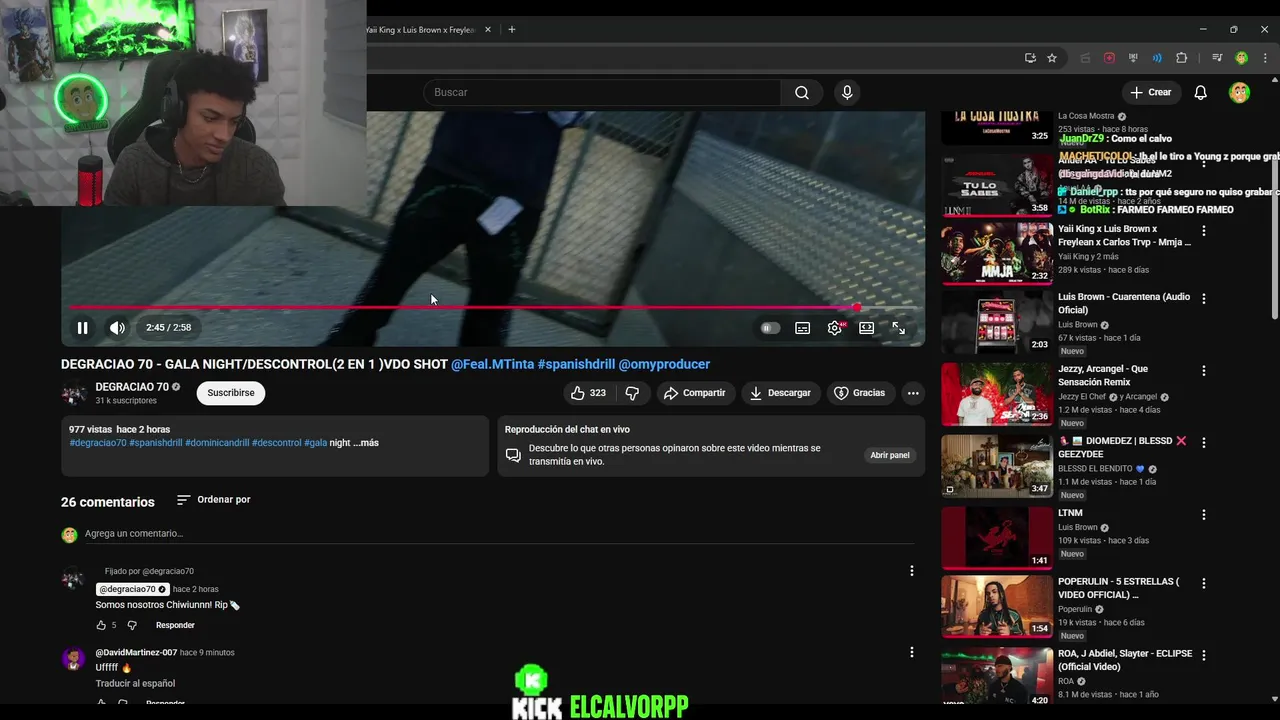Select the Yaii King x Luis Brown tab
Image resolution: width=1280 pixels, height=720 pixels.
point(420,30)
